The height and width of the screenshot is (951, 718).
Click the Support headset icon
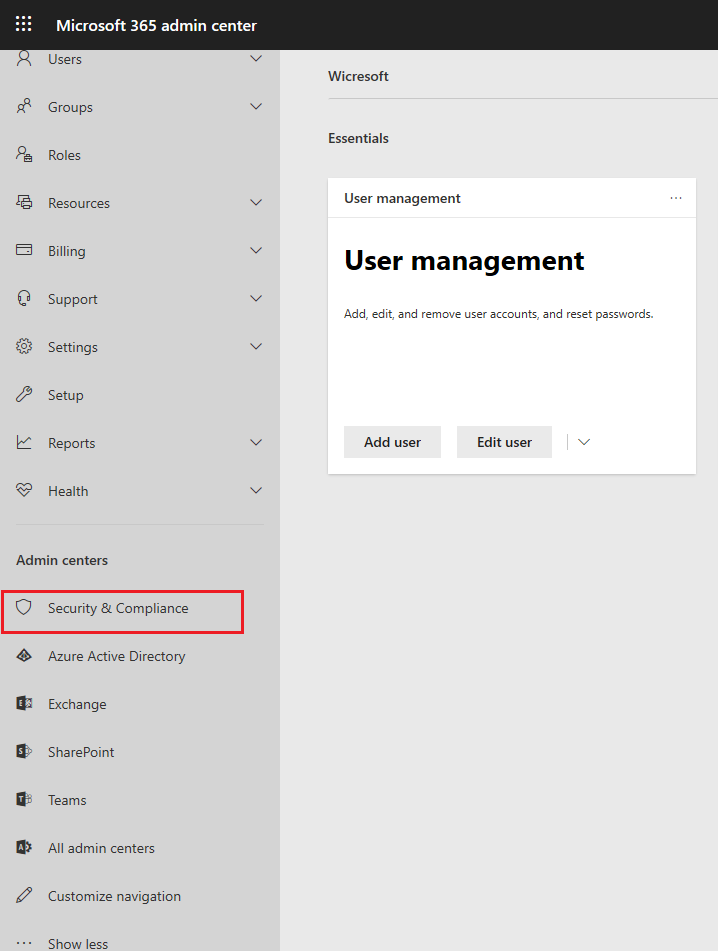coord(24,298)
